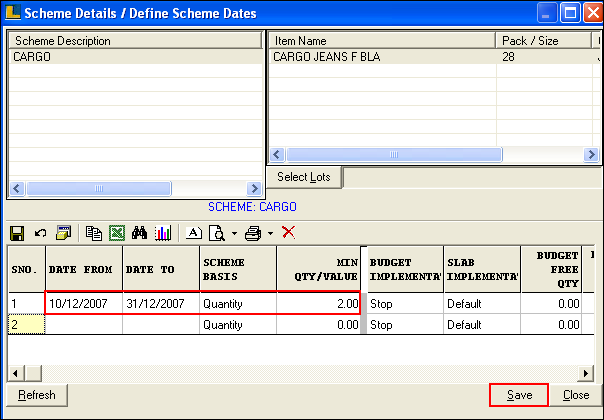Click the pack size value 28

[x=508, y=57]
